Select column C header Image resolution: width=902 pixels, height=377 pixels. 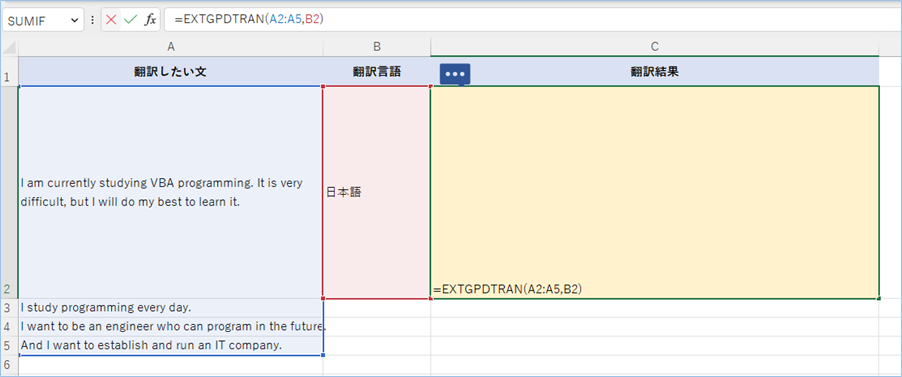tap(655, 48)
